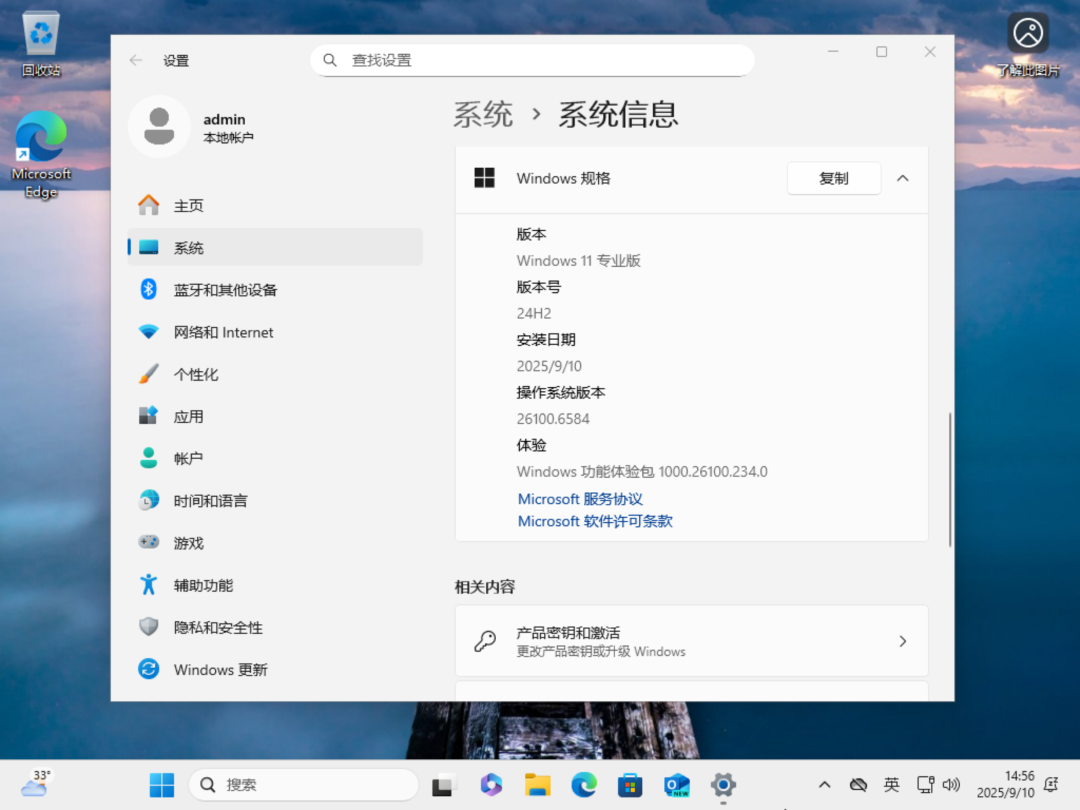This screenshot has width=1080, height=810.
Task: Click the back arrow in Settings
Action: pos(136,61)
